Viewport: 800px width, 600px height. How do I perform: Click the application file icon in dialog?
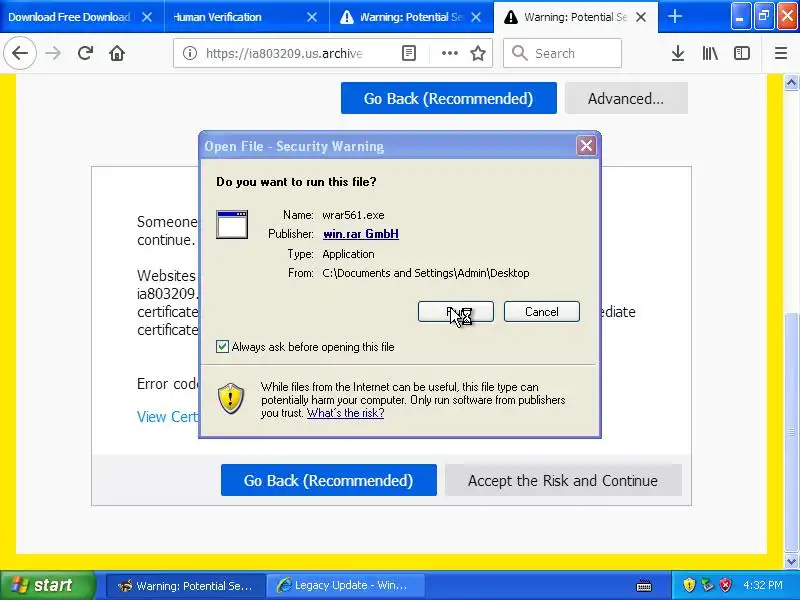click(232, 224)
